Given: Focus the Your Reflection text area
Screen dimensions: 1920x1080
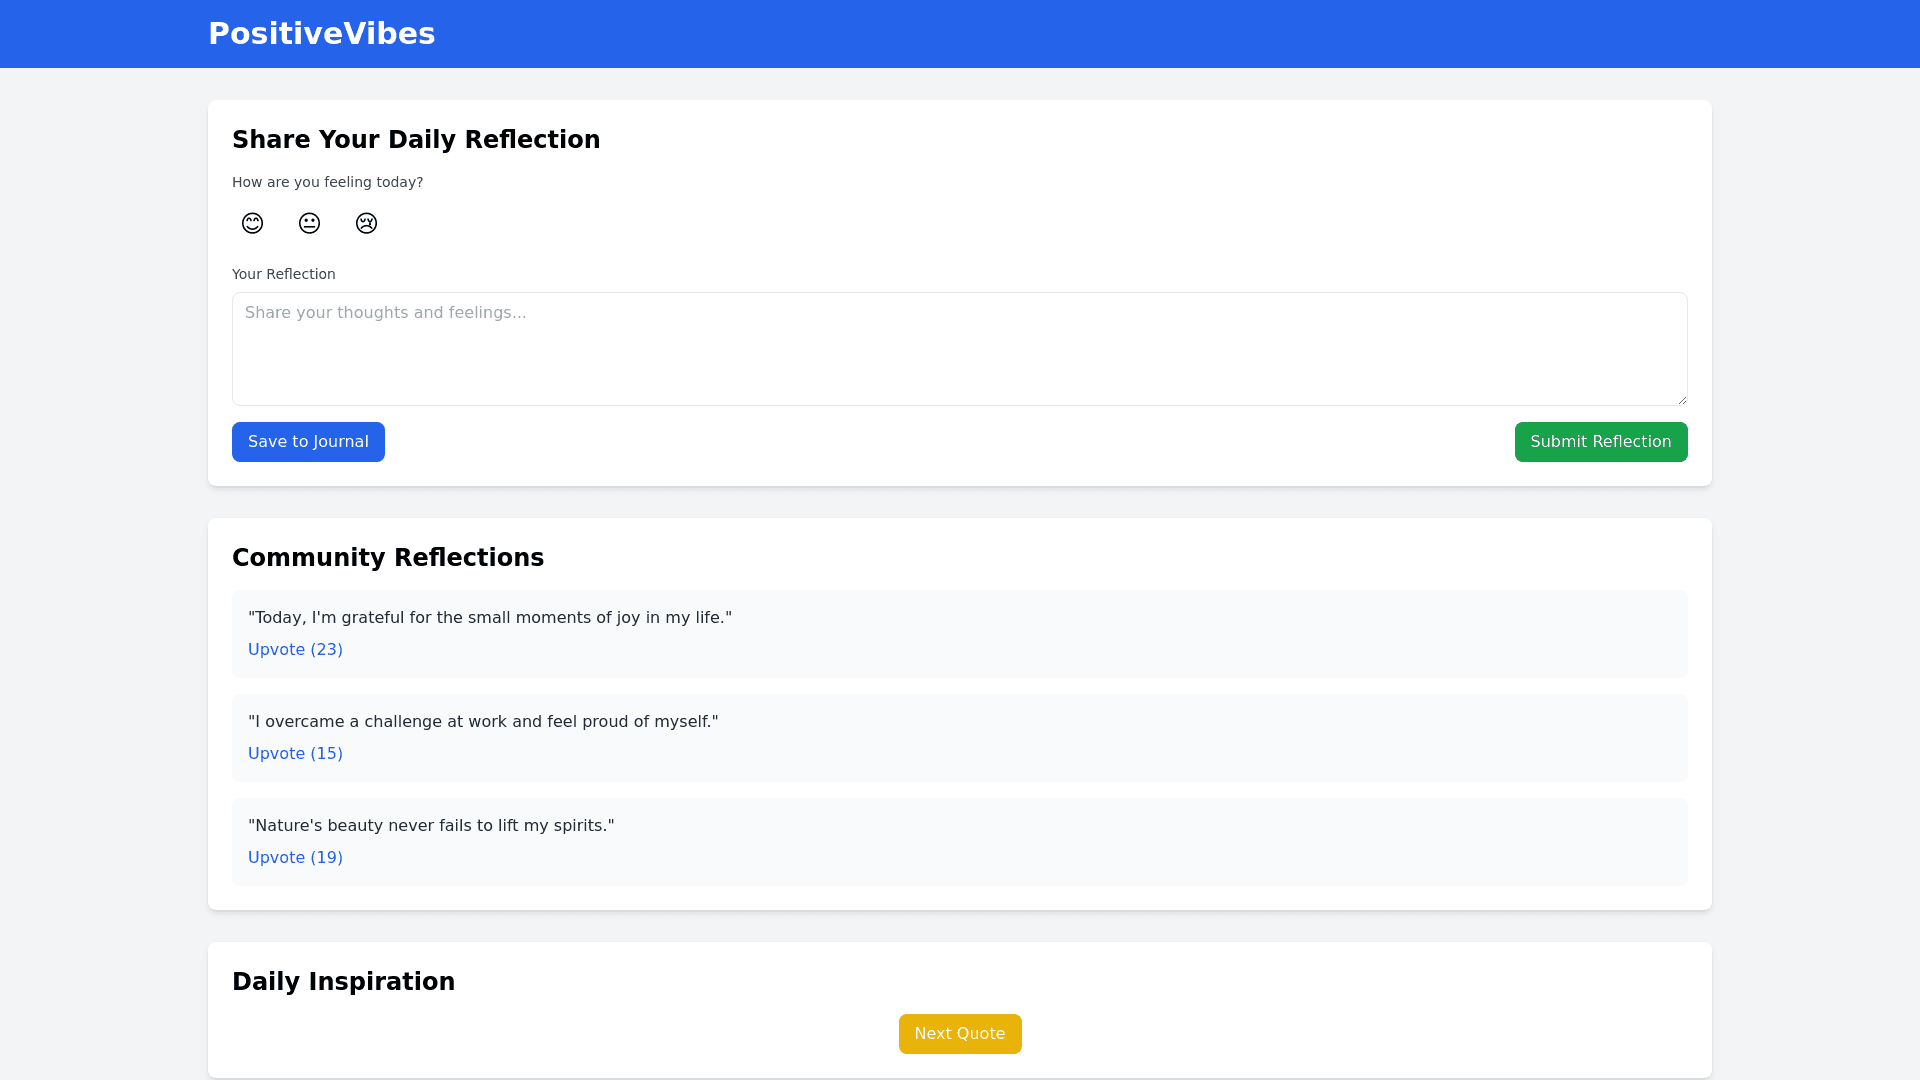Looking at the screenshot, I should (959, 348).
